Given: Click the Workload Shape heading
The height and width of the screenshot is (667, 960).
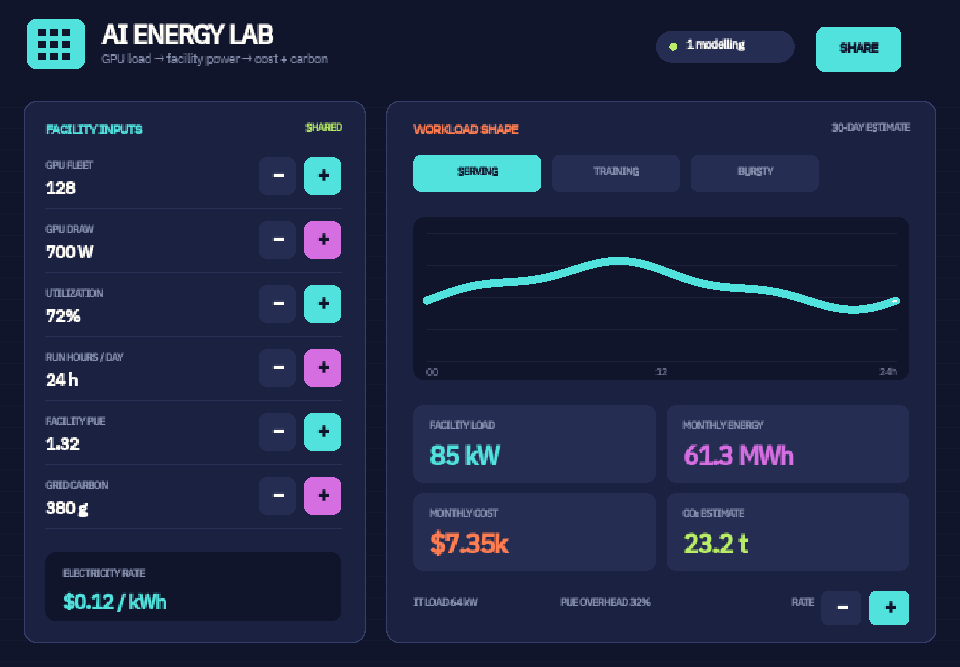Looking at the screenshot, I should 466,129.
